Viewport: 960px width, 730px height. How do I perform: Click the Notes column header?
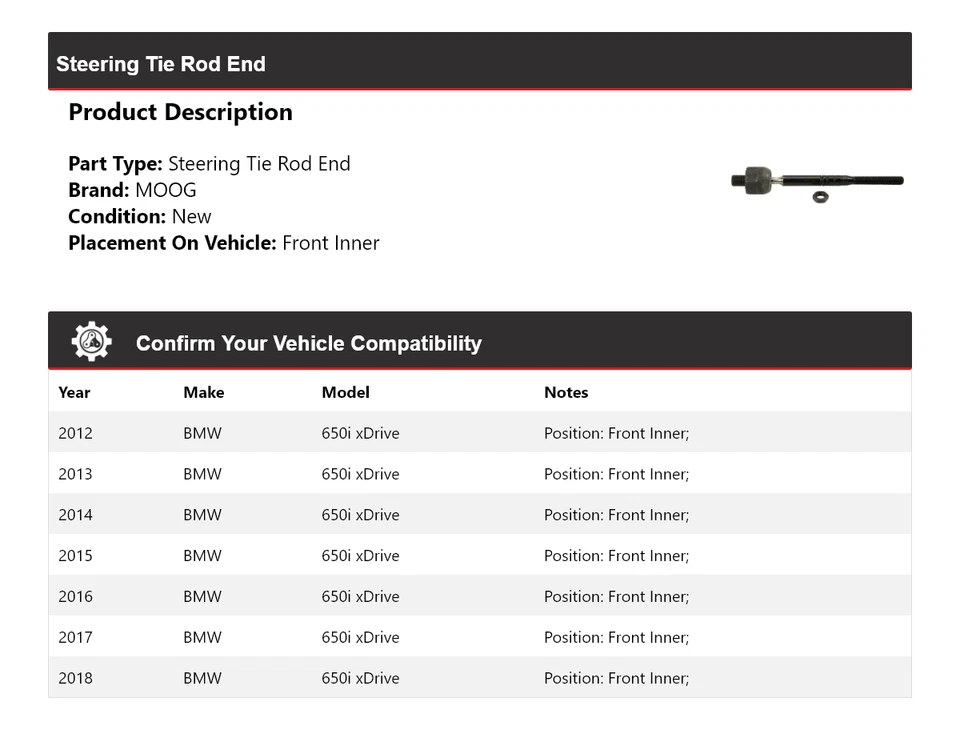(566, 392)
